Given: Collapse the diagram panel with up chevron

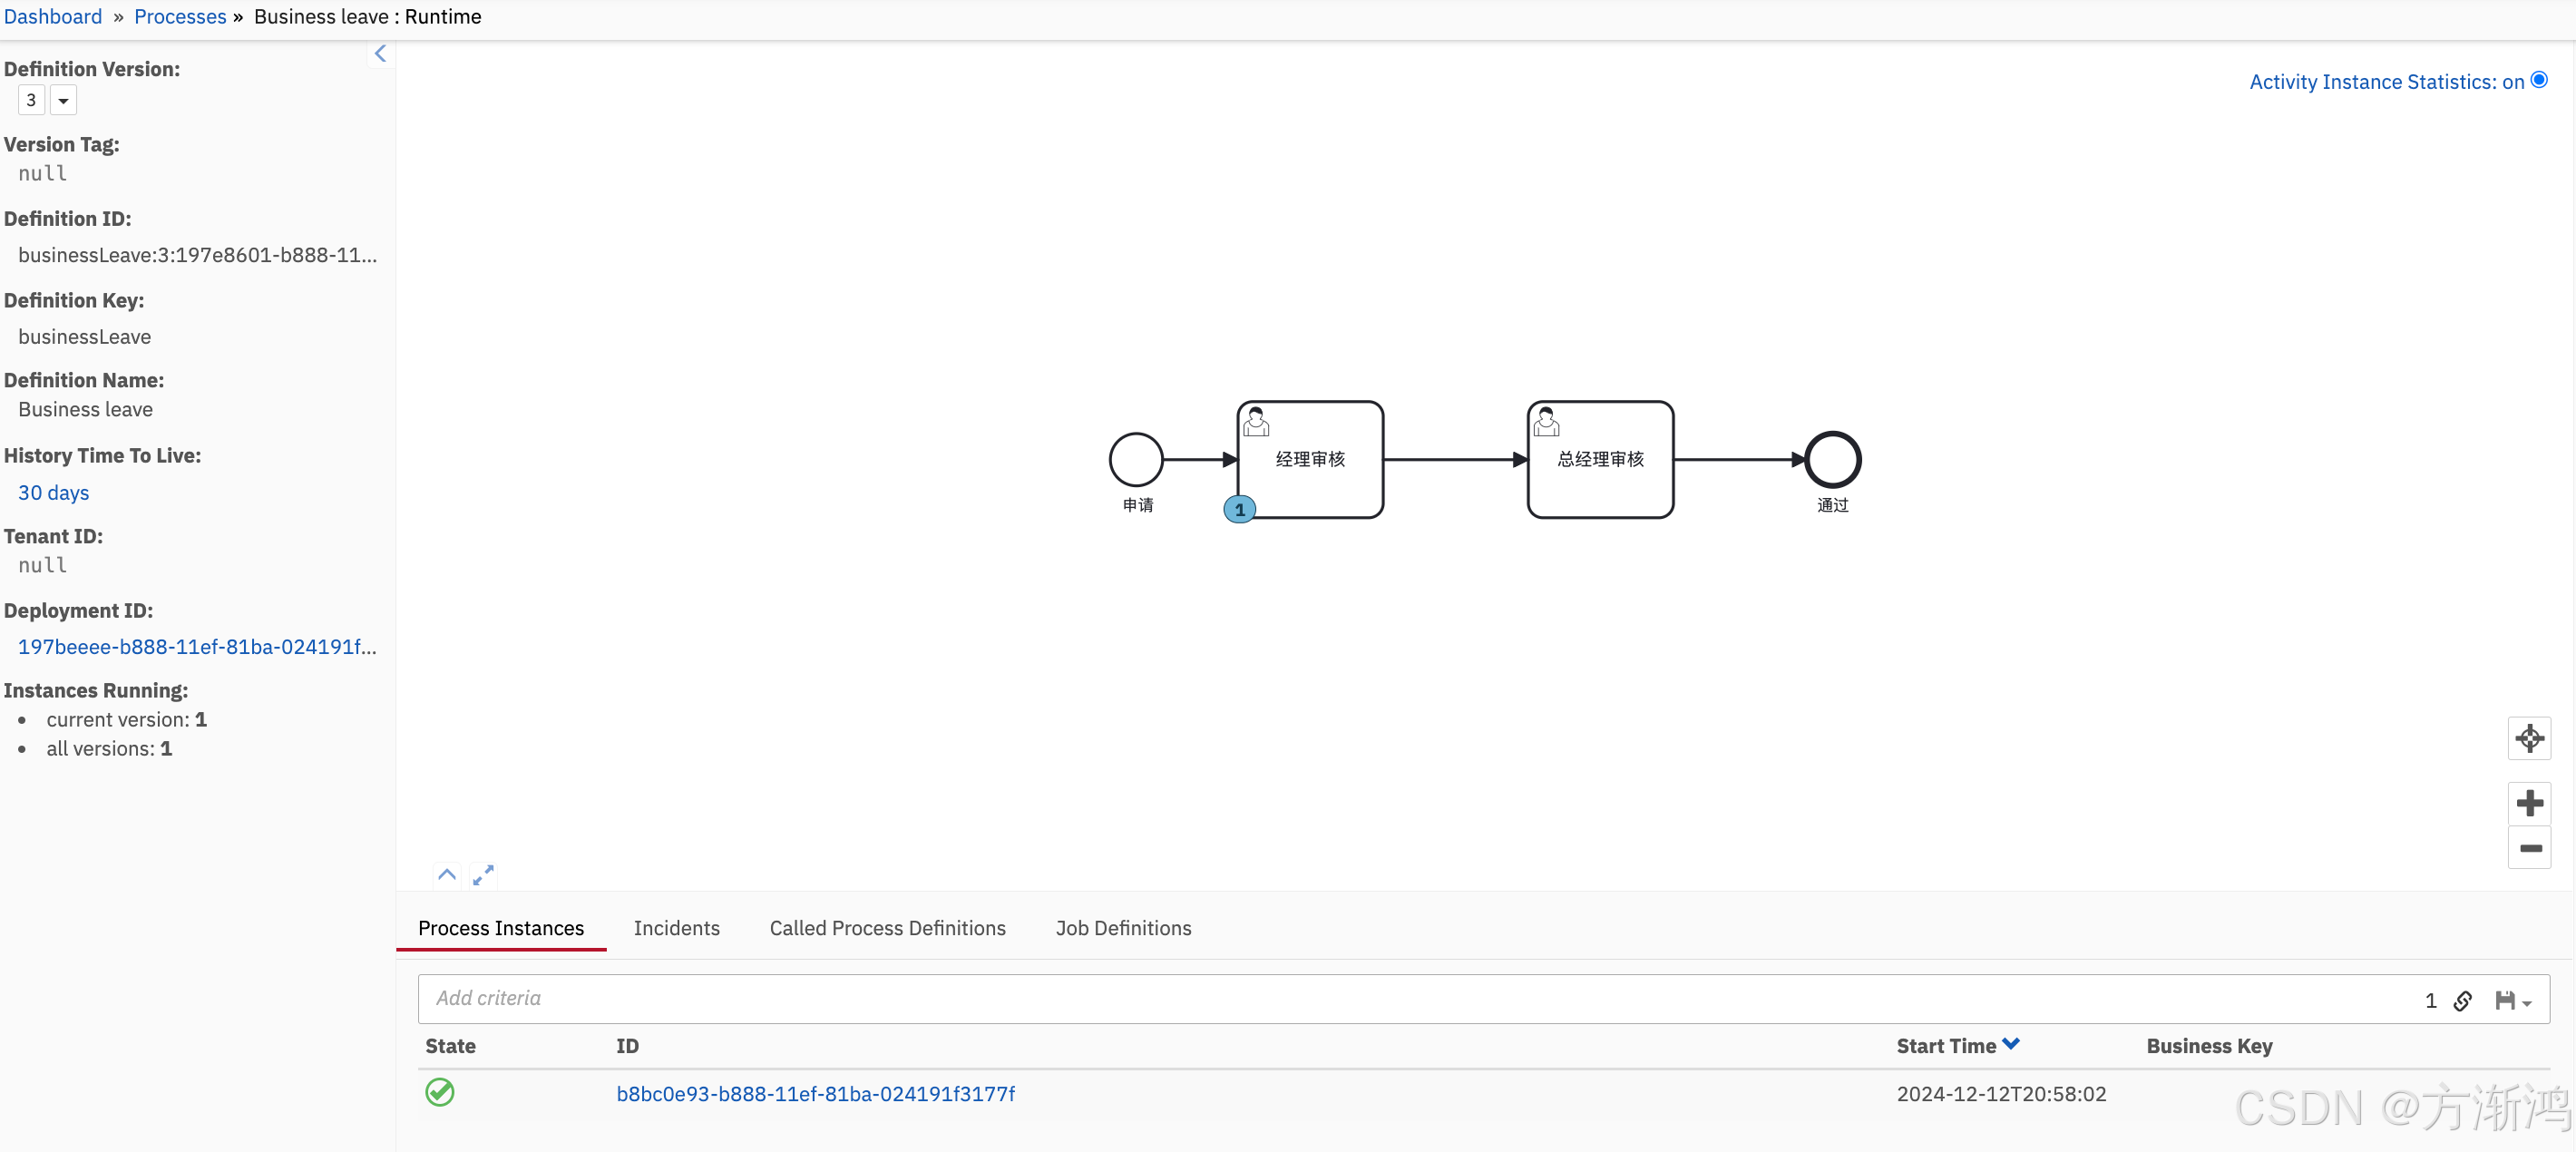Looking at the screenshot, I should [447, 875].
